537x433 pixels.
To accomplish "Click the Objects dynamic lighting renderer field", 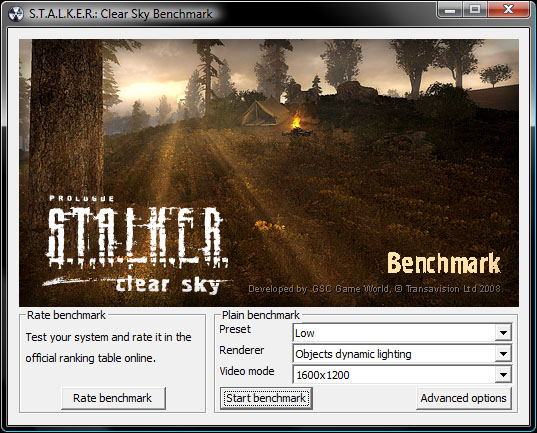I will pos(402,354).
